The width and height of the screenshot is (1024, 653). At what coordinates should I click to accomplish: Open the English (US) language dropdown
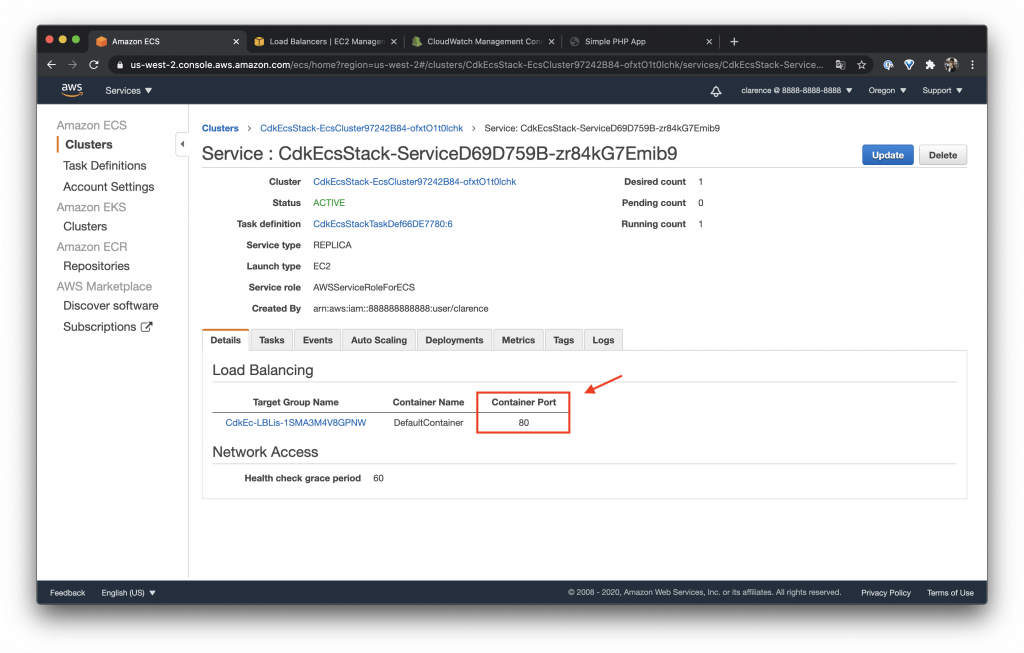point(128,593)
